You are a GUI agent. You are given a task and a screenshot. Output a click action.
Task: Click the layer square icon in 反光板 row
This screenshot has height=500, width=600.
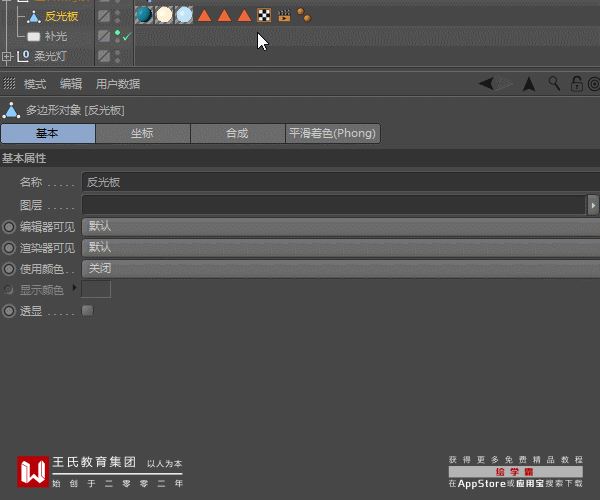coord(104,16)
